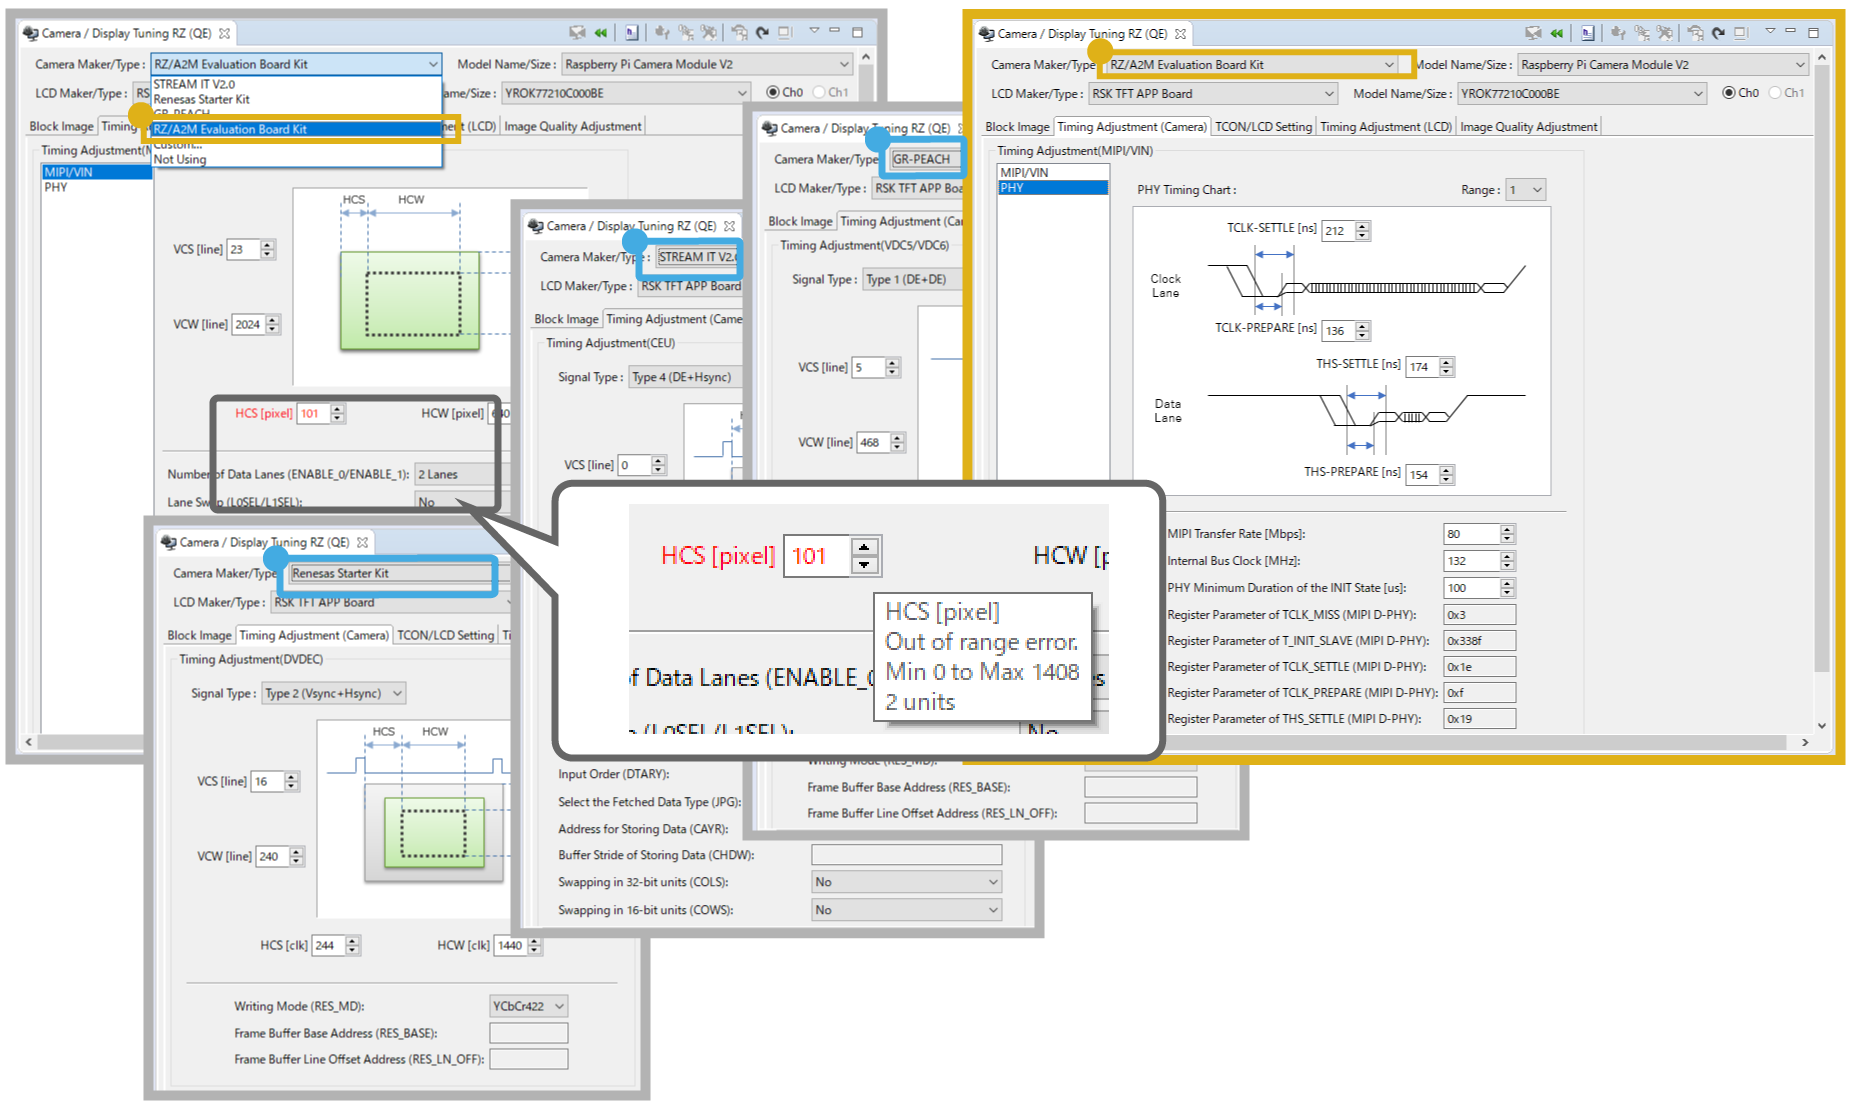The height and width of the screenshot is (1101, 1850).
Task: Select Ch0 radio button in PHY window
Action: pyautogui.click(x=1729, y=92)
